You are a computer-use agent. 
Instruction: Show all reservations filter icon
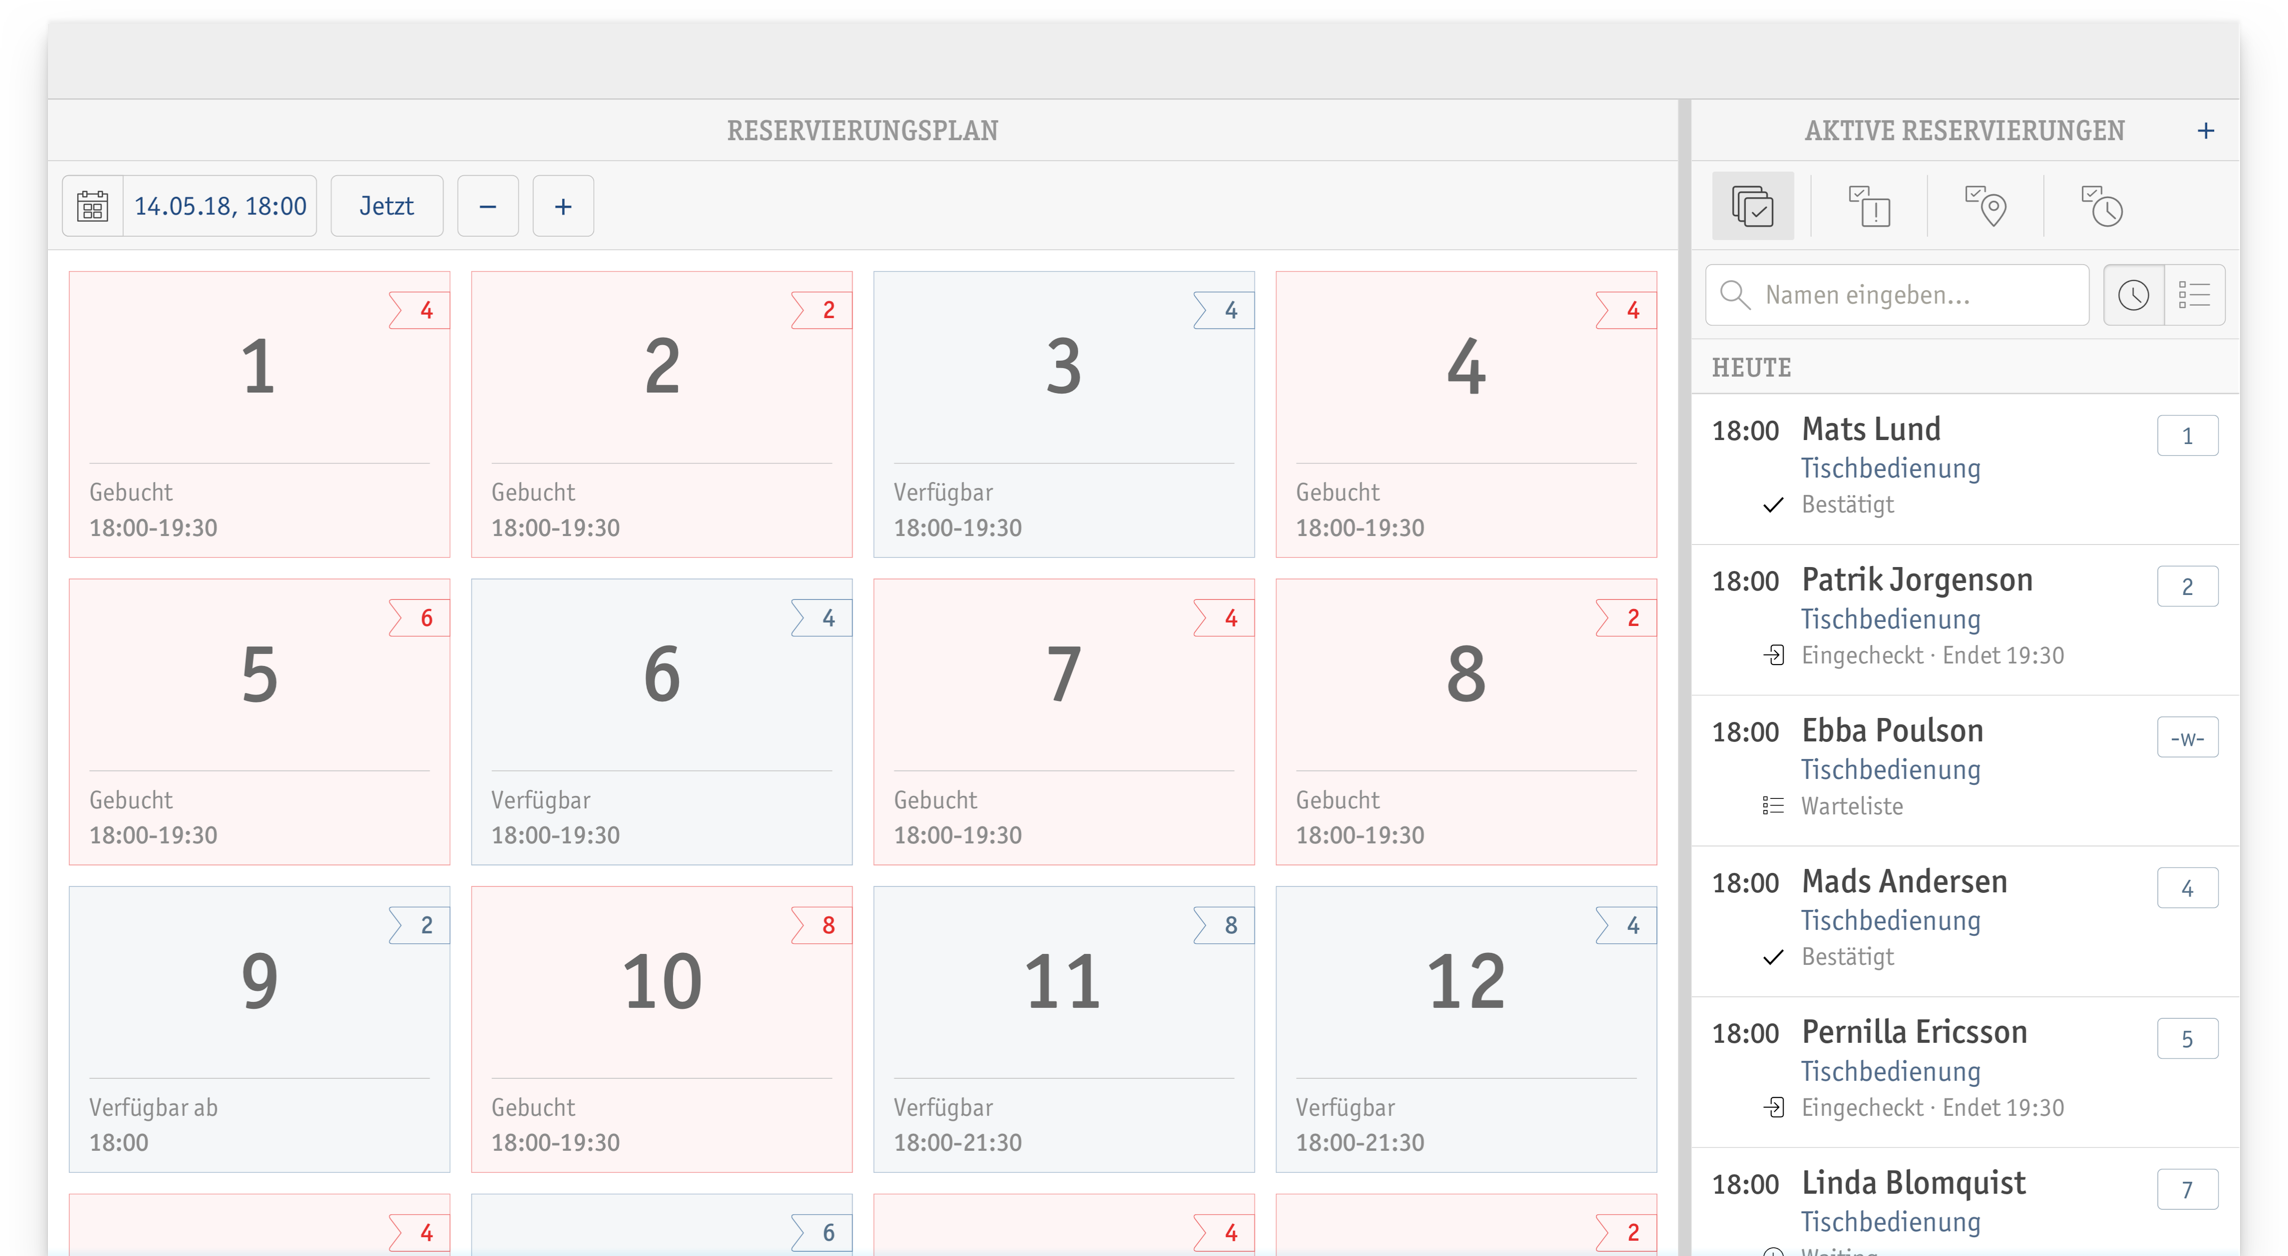(x=1752, y=207)
